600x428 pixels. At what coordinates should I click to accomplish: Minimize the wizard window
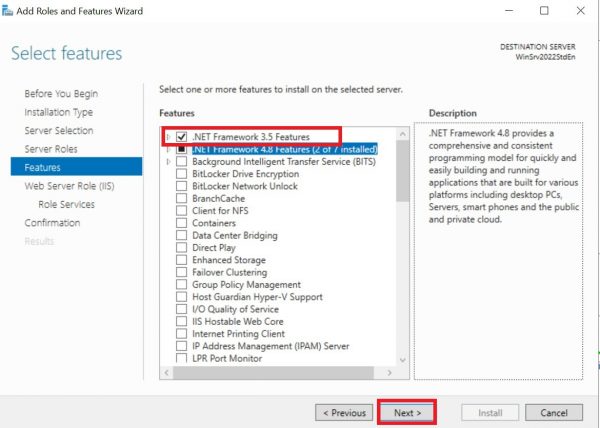tap(509, 11)
